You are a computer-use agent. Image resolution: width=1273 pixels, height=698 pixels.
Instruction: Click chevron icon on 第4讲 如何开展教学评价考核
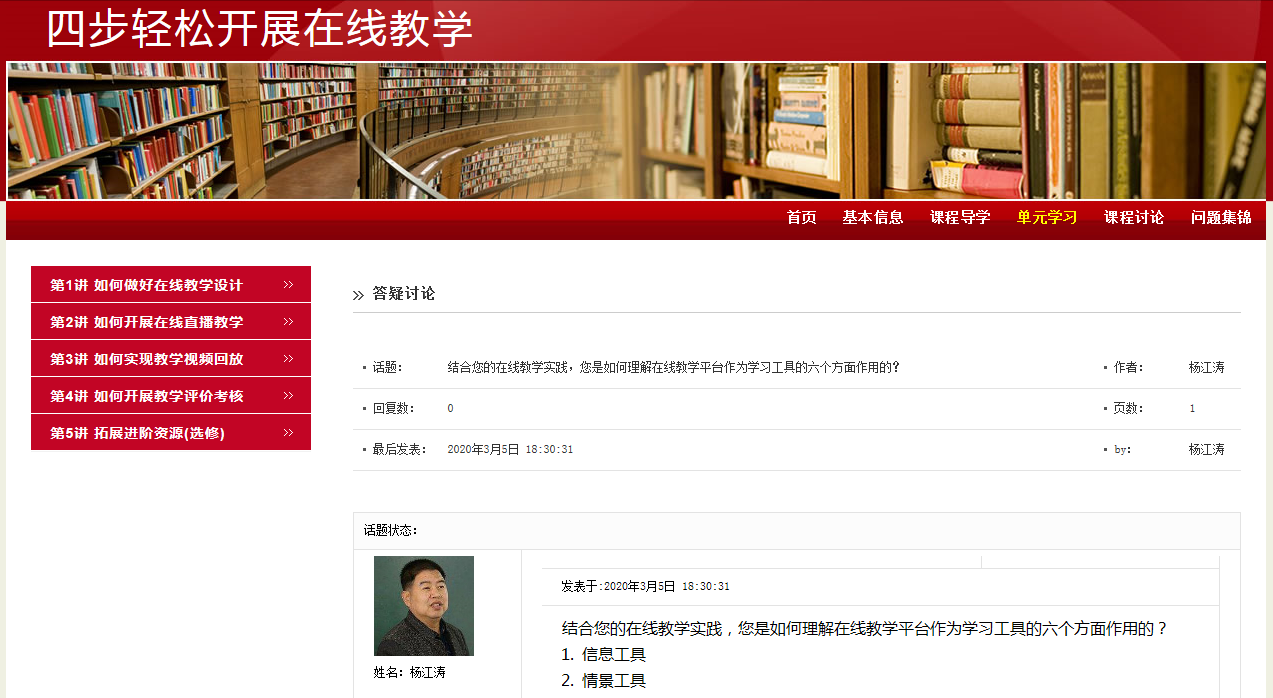[288, 396]
